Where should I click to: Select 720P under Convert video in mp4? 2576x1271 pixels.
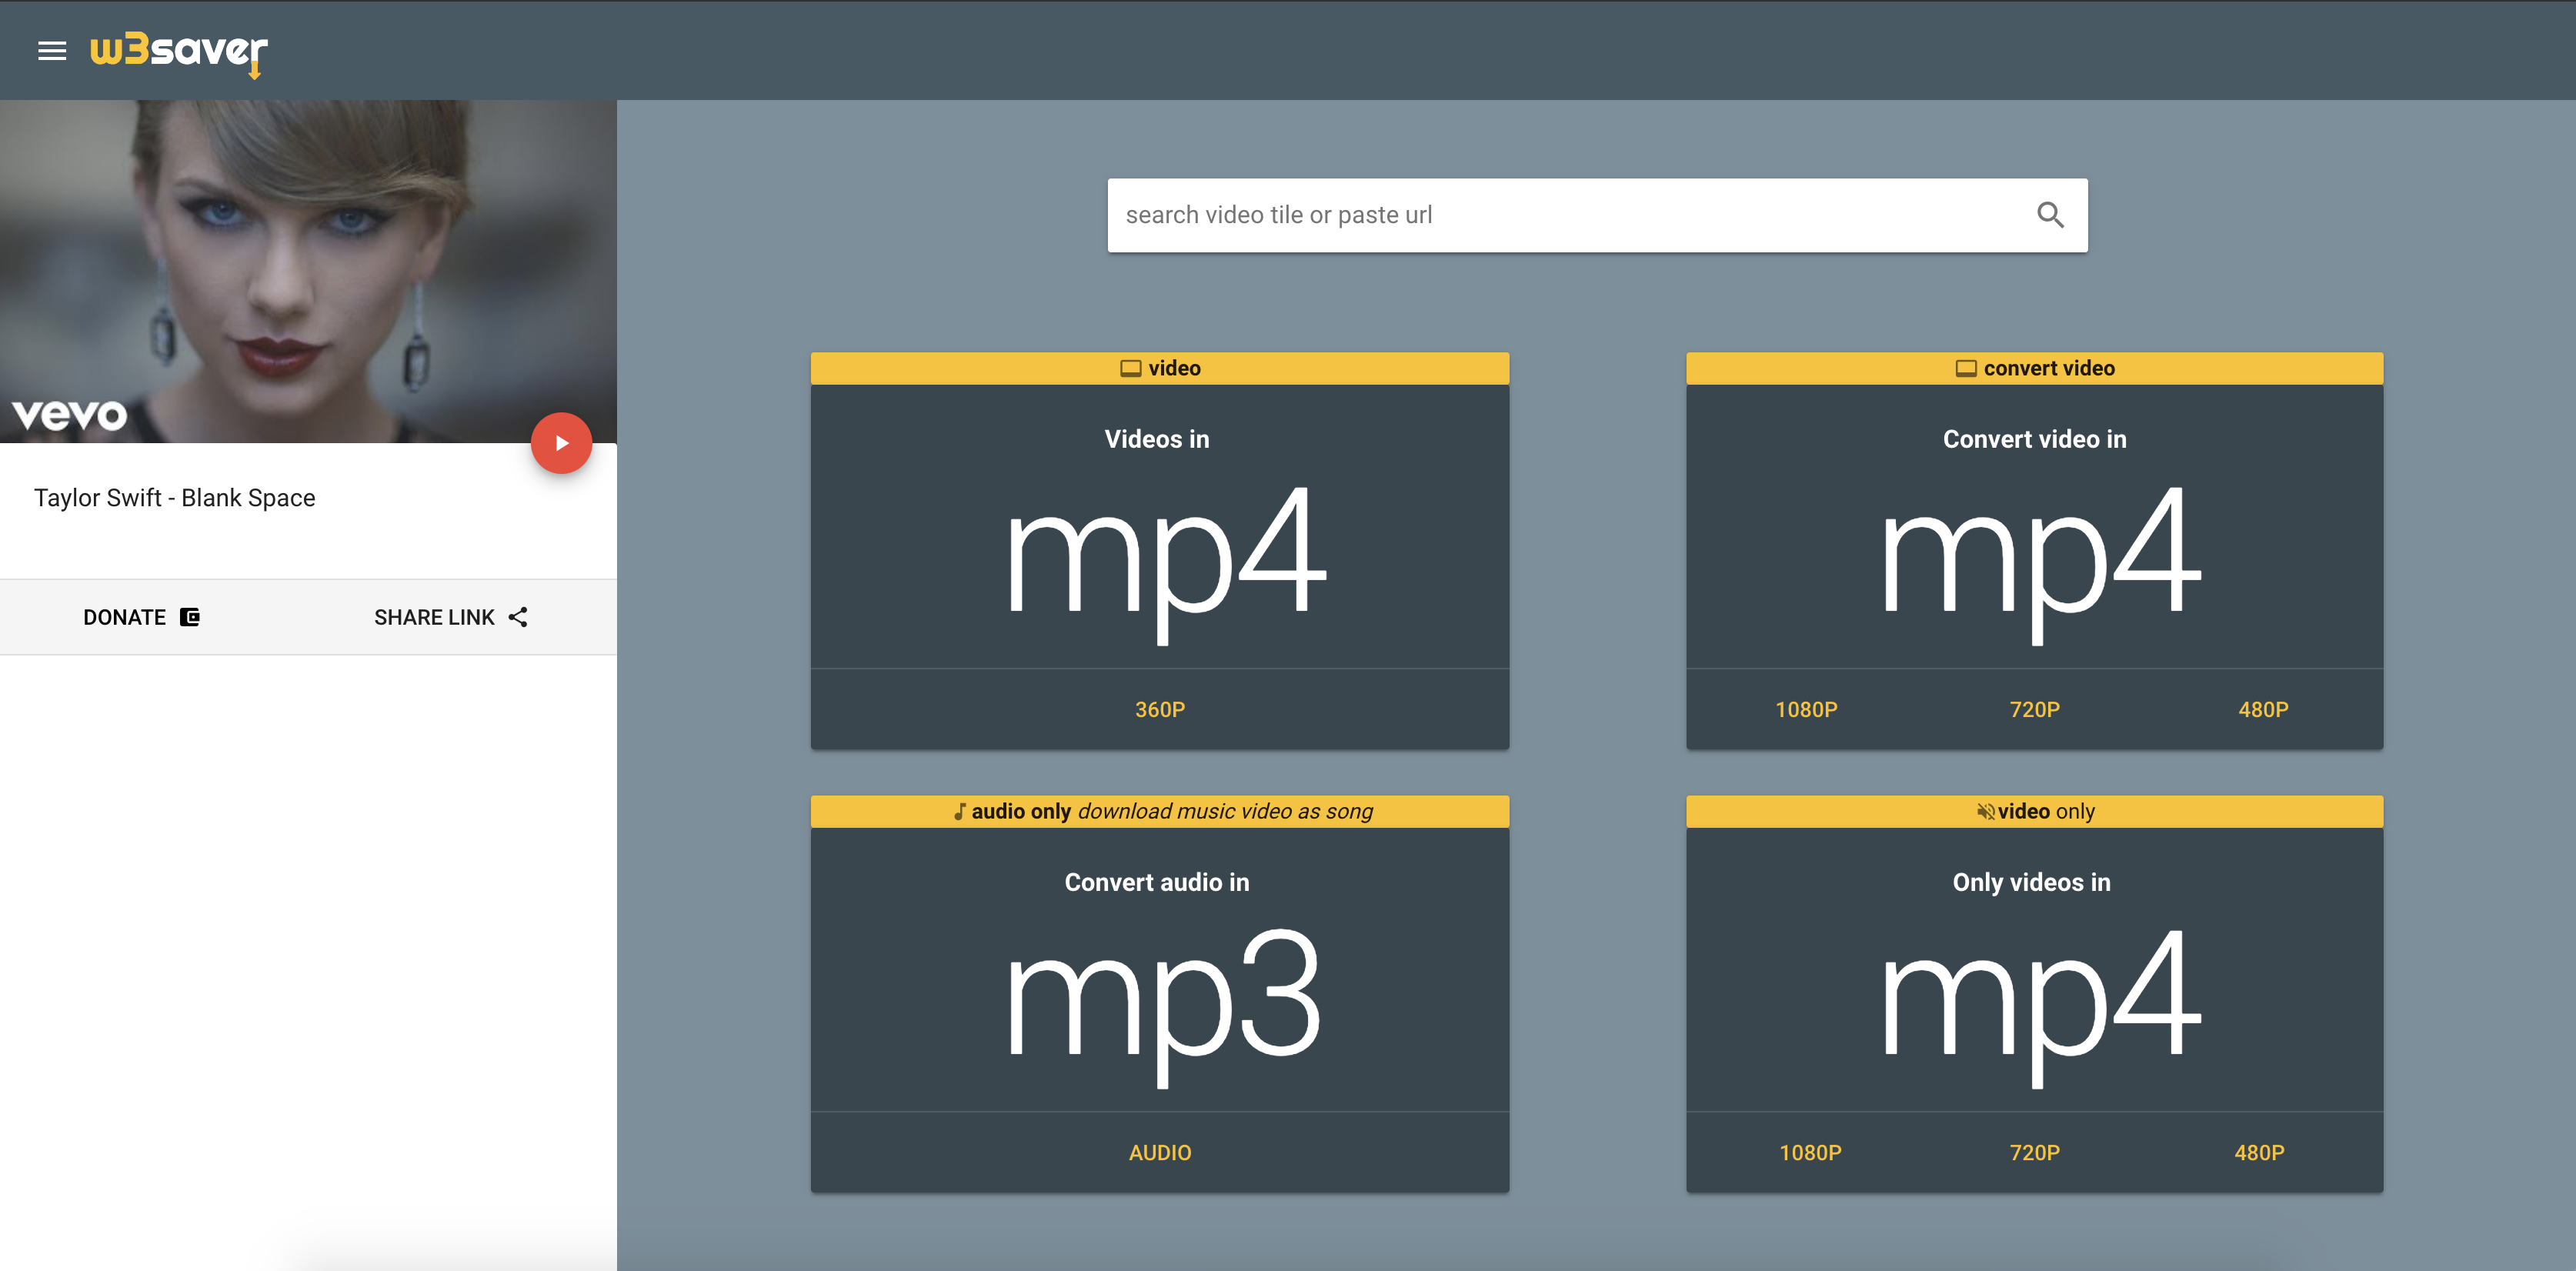[x=2035, y=709]
